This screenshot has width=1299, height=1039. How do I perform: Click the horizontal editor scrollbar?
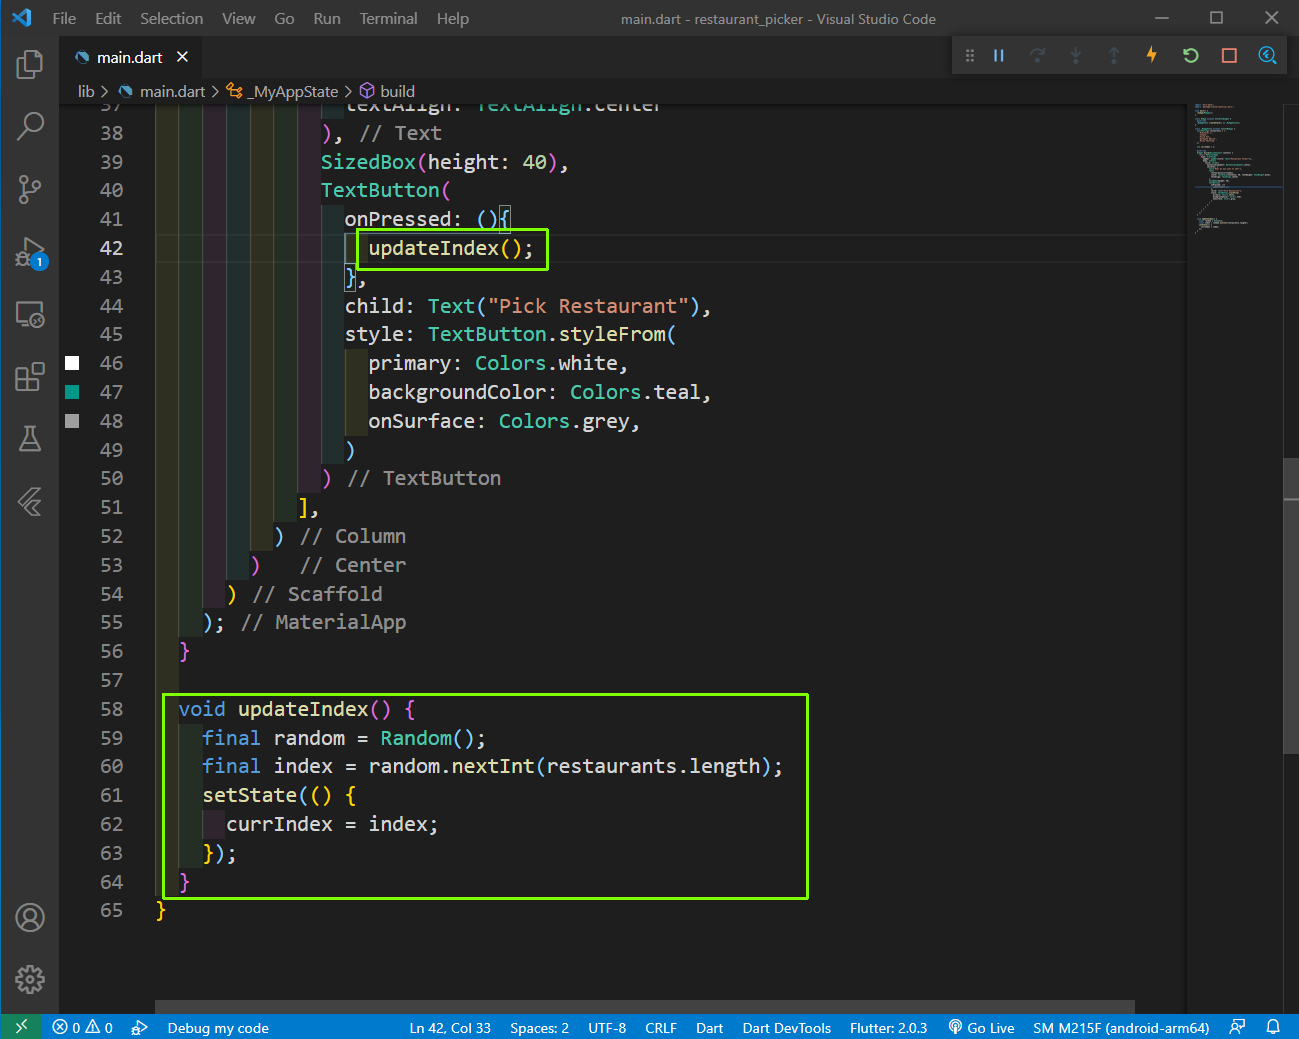645,1006
